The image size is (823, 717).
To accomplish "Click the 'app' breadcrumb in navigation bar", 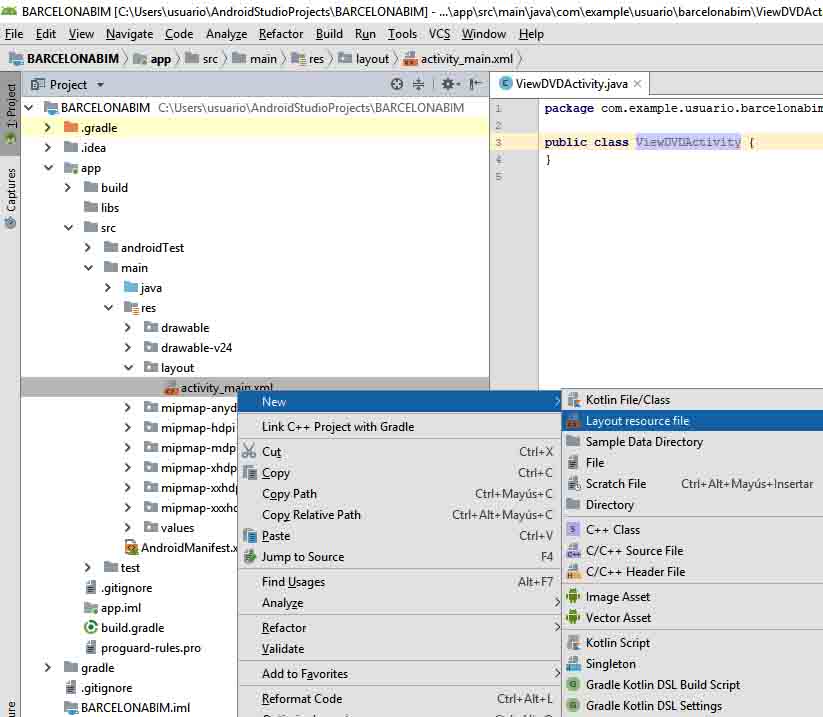I will (160, 59).
